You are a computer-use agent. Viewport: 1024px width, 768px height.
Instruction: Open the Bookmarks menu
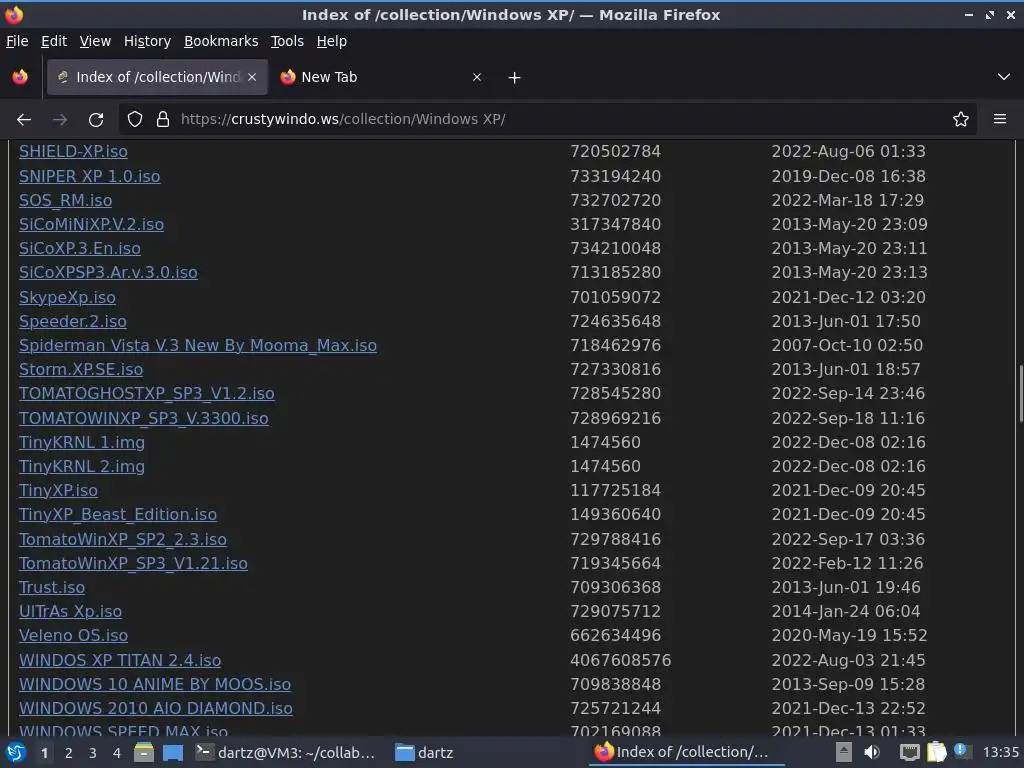click(x=221, y=41)
